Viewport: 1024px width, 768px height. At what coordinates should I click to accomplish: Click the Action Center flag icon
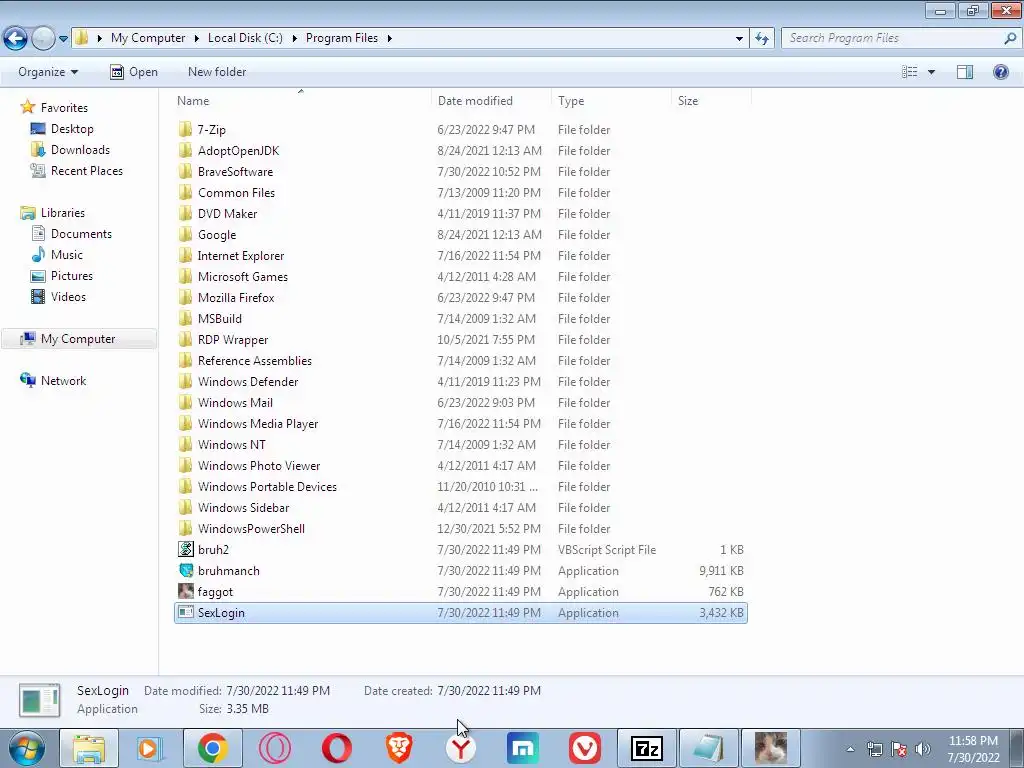click(899, 749)
